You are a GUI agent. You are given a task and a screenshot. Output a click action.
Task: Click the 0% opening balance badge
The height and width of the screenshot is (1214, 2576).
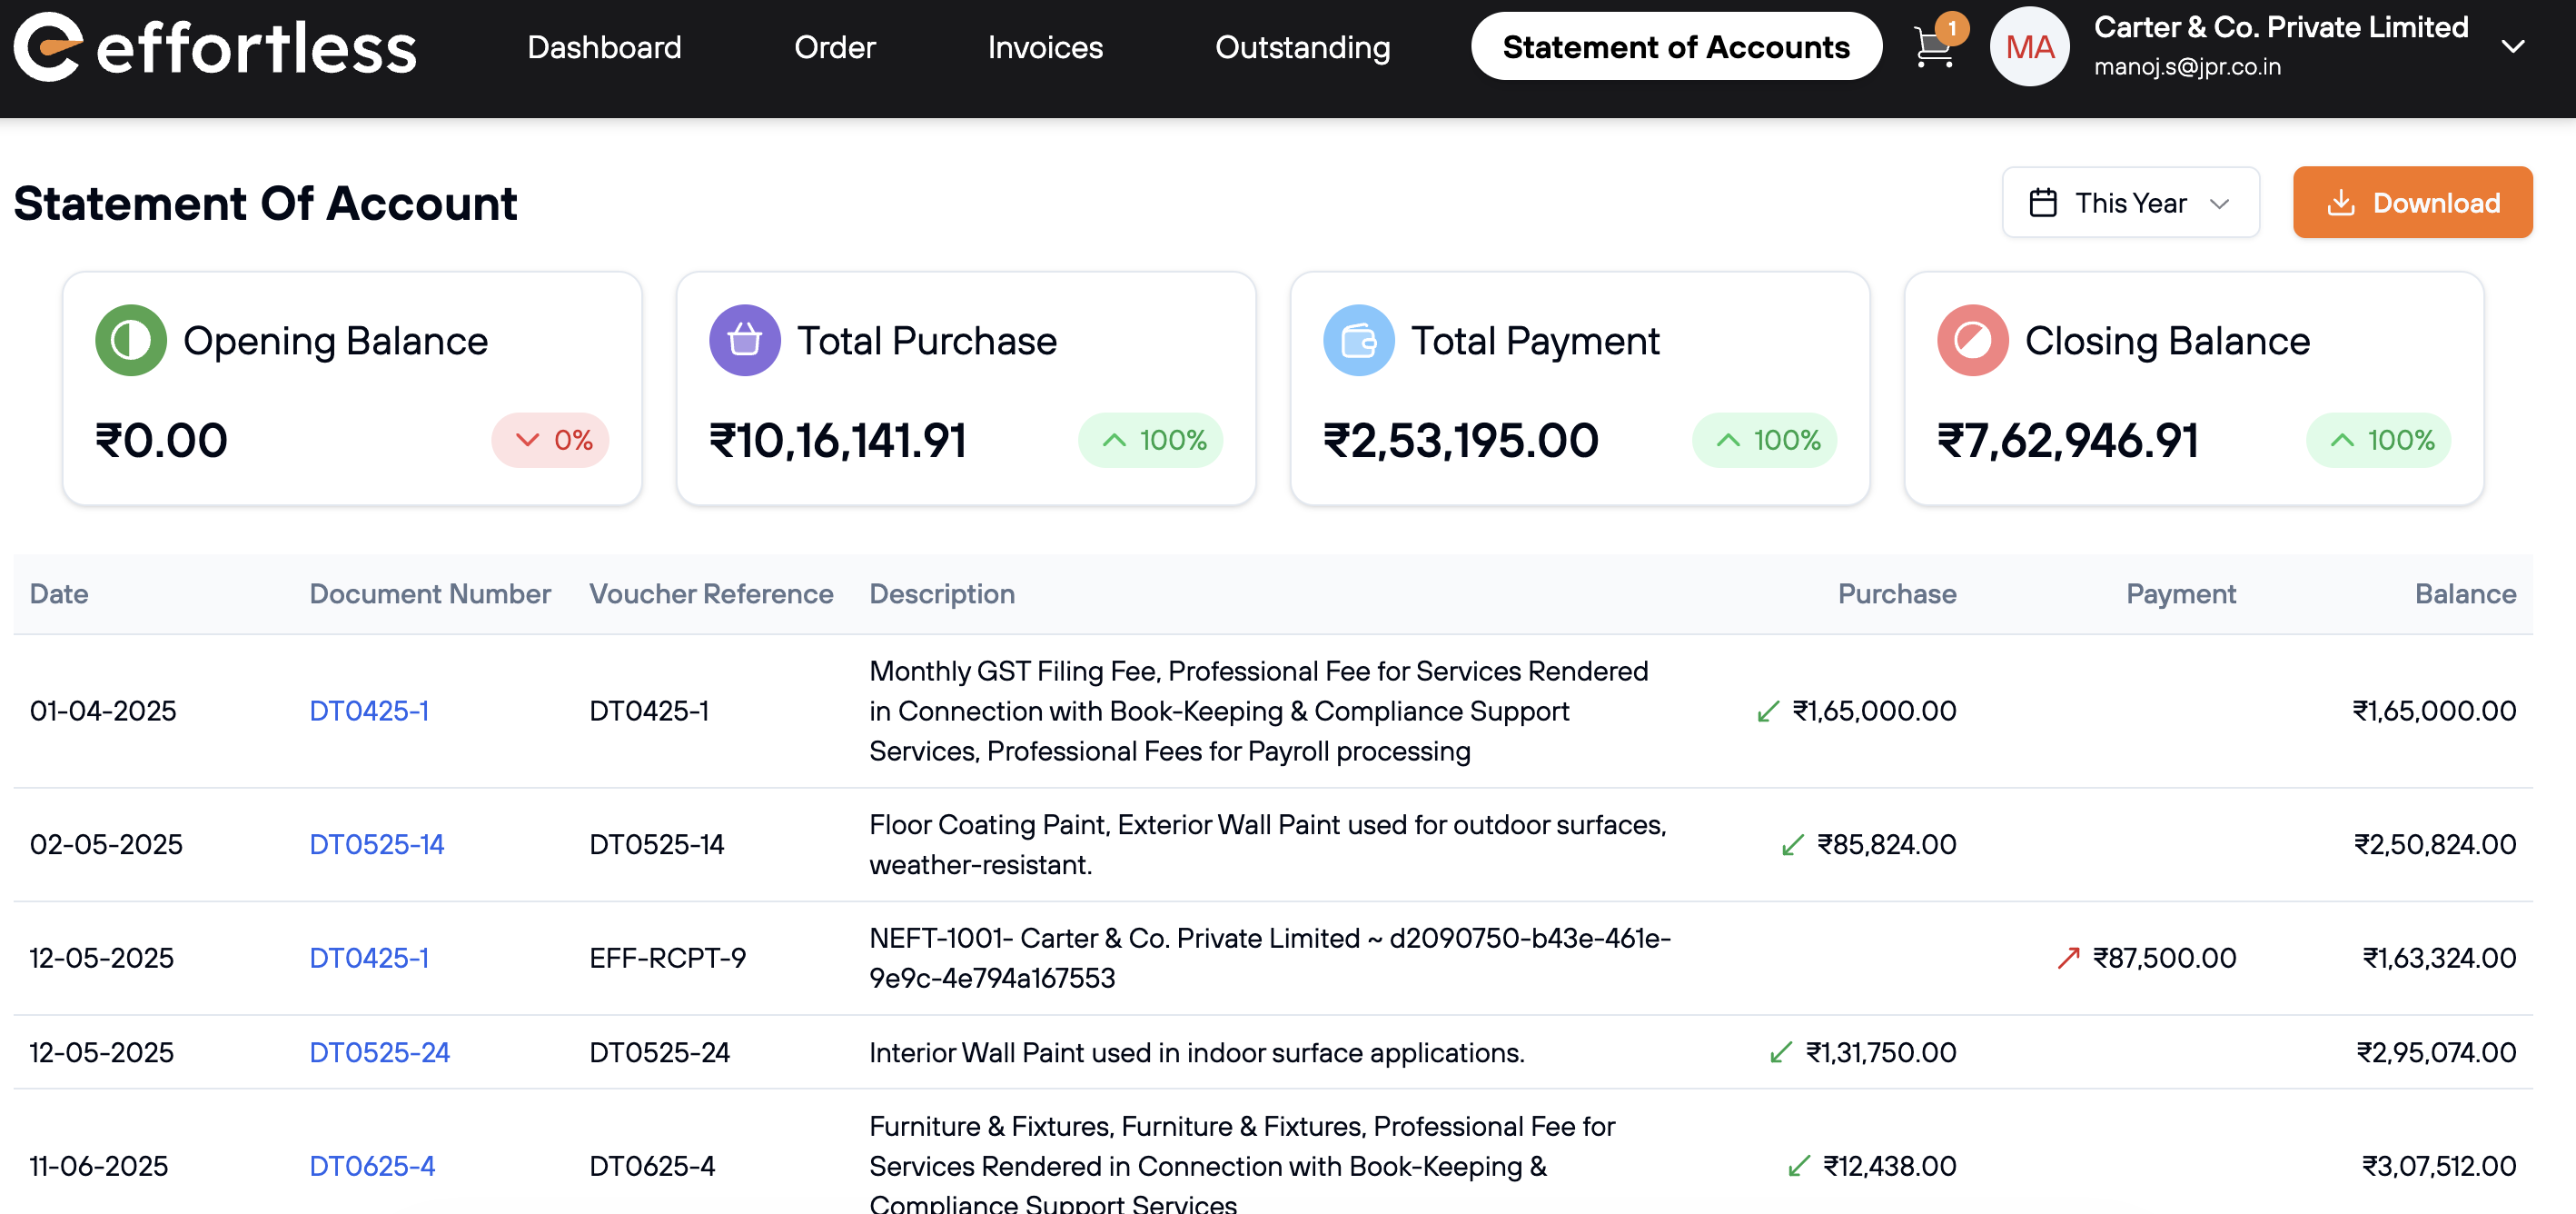551,440
